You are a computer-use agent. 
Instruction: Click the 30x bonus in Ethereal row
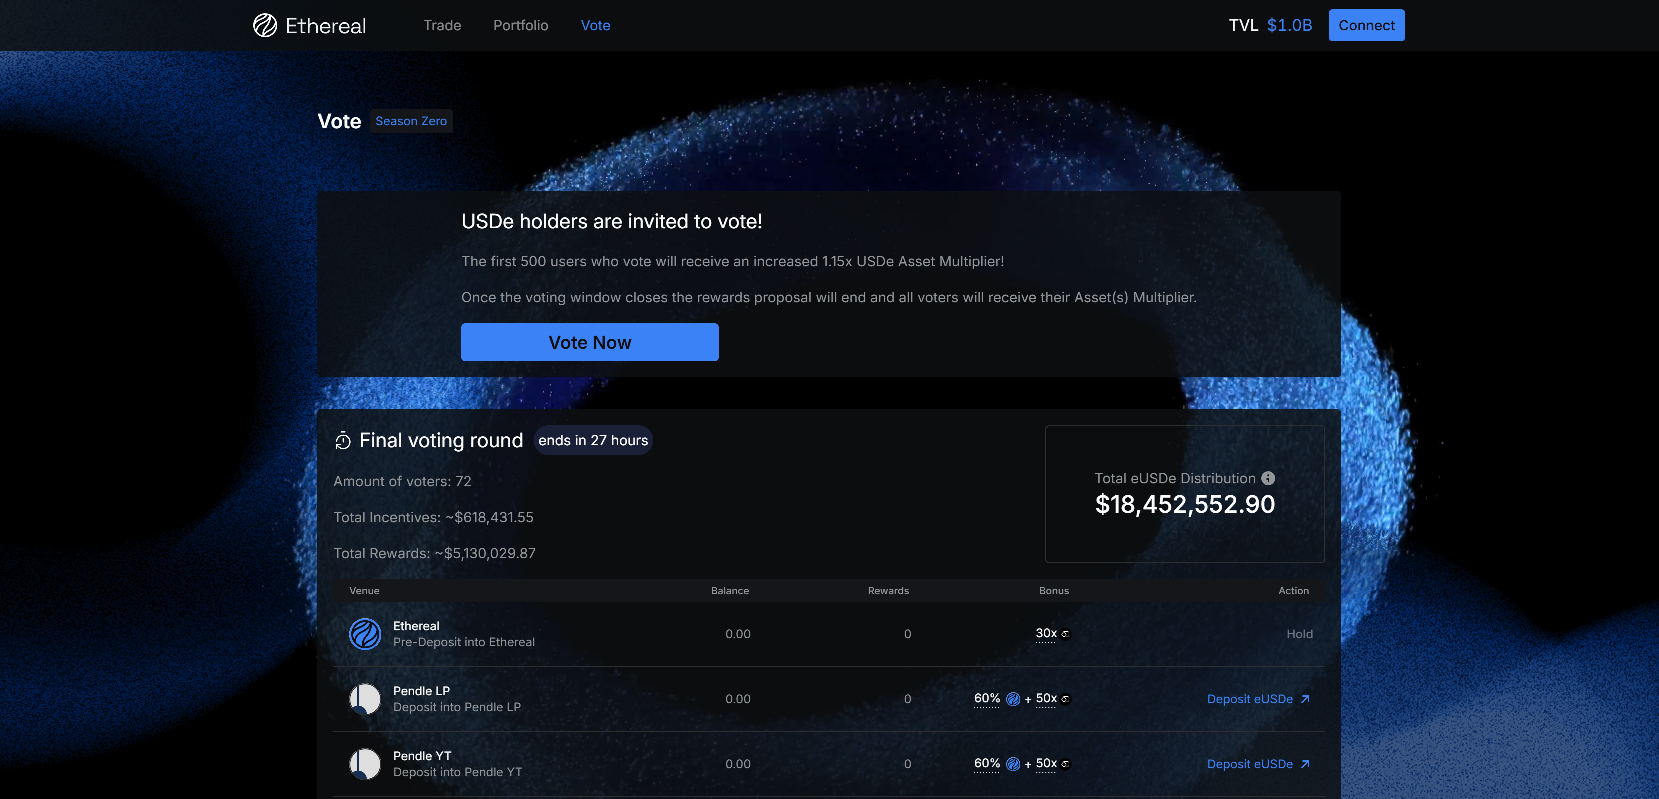1046,633
